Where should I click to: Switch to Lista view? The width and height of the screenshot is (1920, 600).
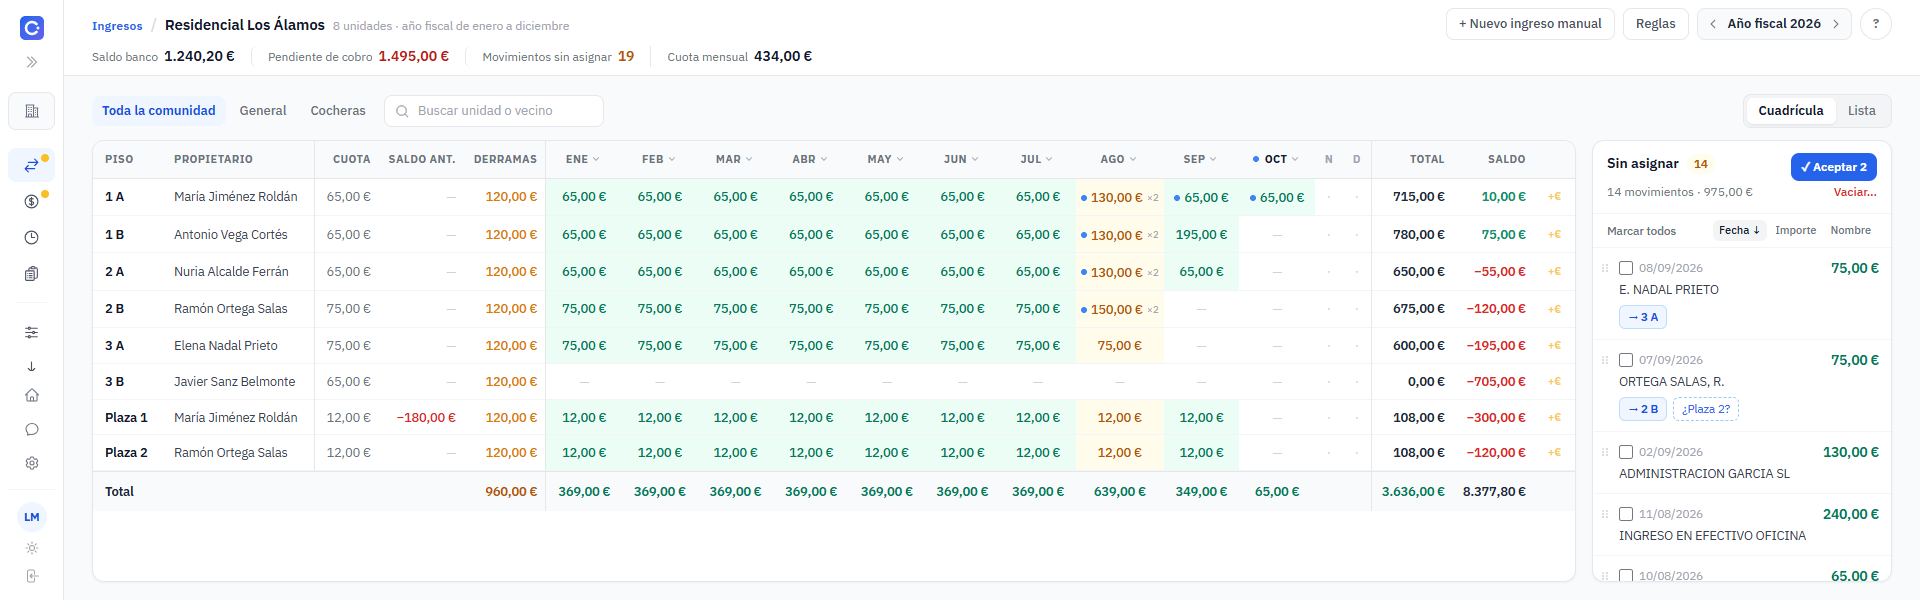click(x=1862, y=111)
